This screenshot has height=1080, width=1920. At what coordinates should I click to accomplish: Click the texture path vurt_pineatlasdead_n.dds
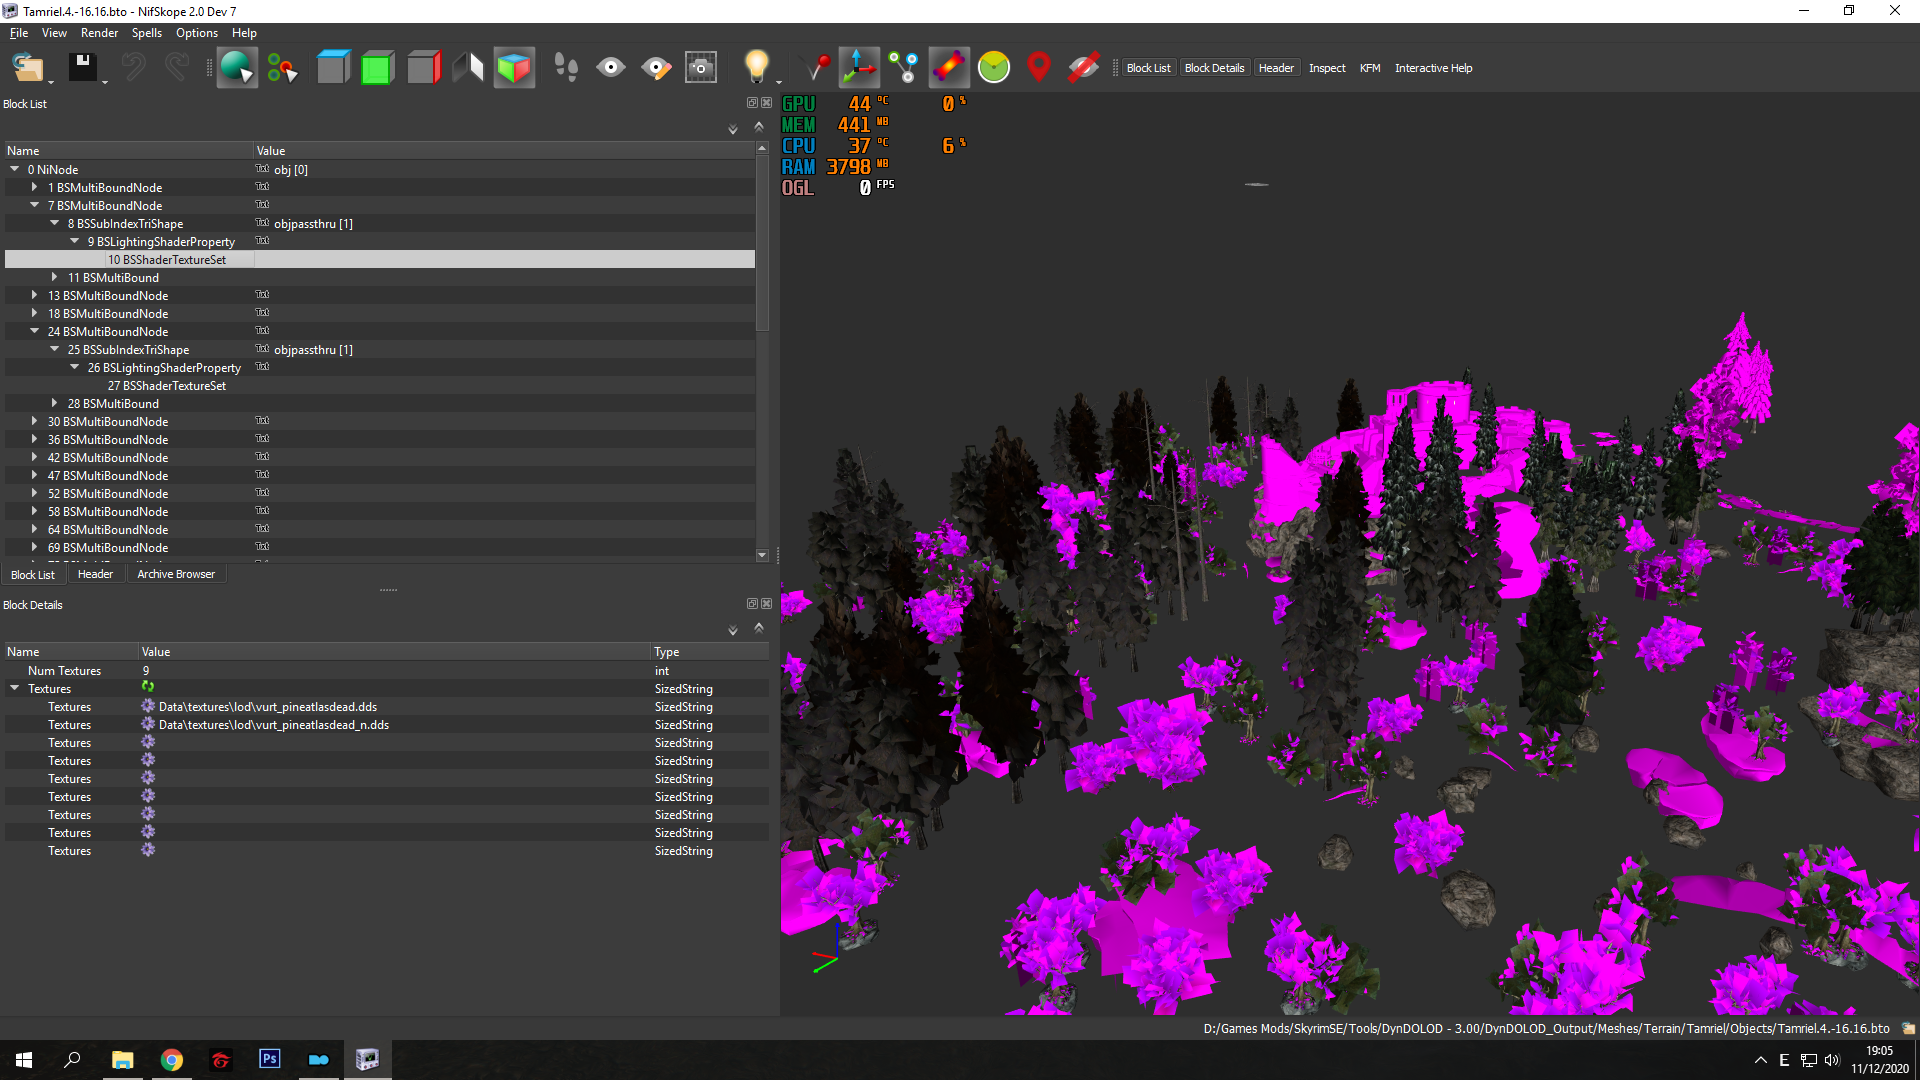click(x=274, y=725)
